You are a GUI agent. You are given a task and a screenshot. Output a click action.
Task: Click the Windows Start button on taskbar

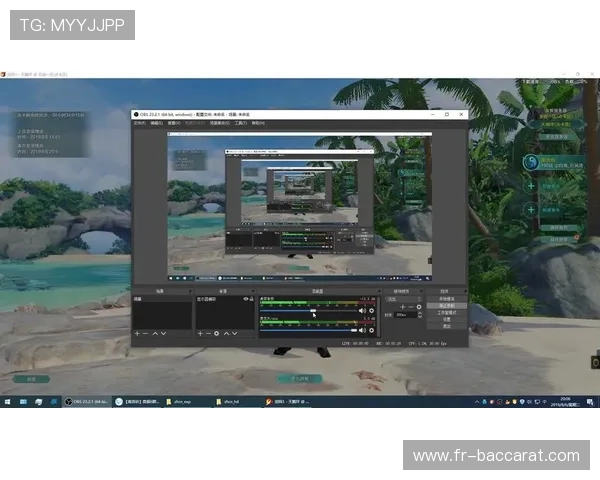click(x=7, y=401)
